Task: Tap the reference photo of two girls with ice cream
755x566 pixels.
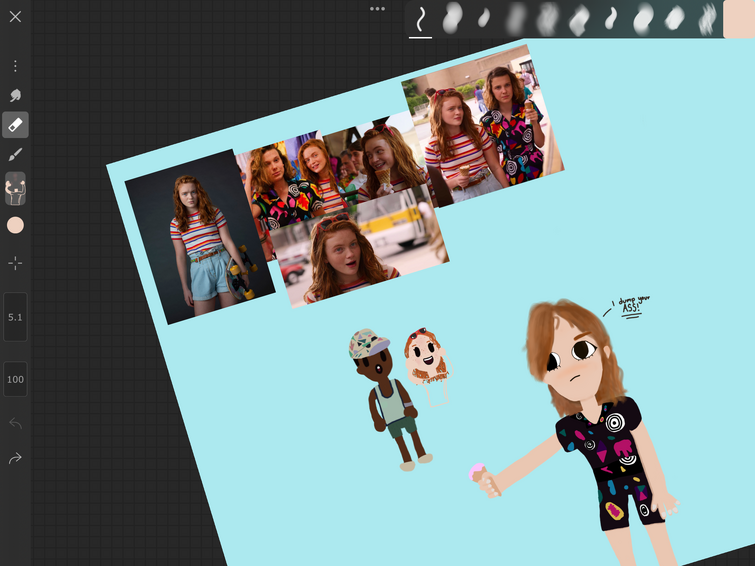Action: pyautogui.click(x=483, y=126)
